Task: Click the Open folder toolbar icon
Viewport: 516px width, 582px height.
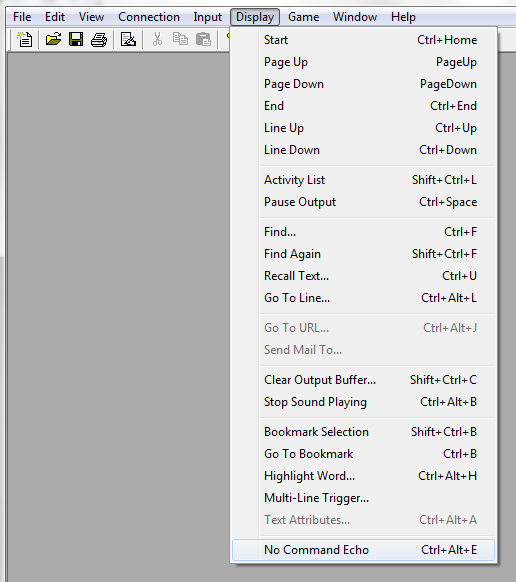Action: [53, 39]
